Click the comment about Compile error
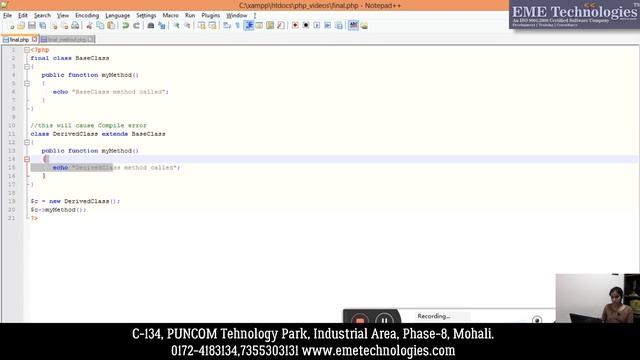 click(89, 125)
